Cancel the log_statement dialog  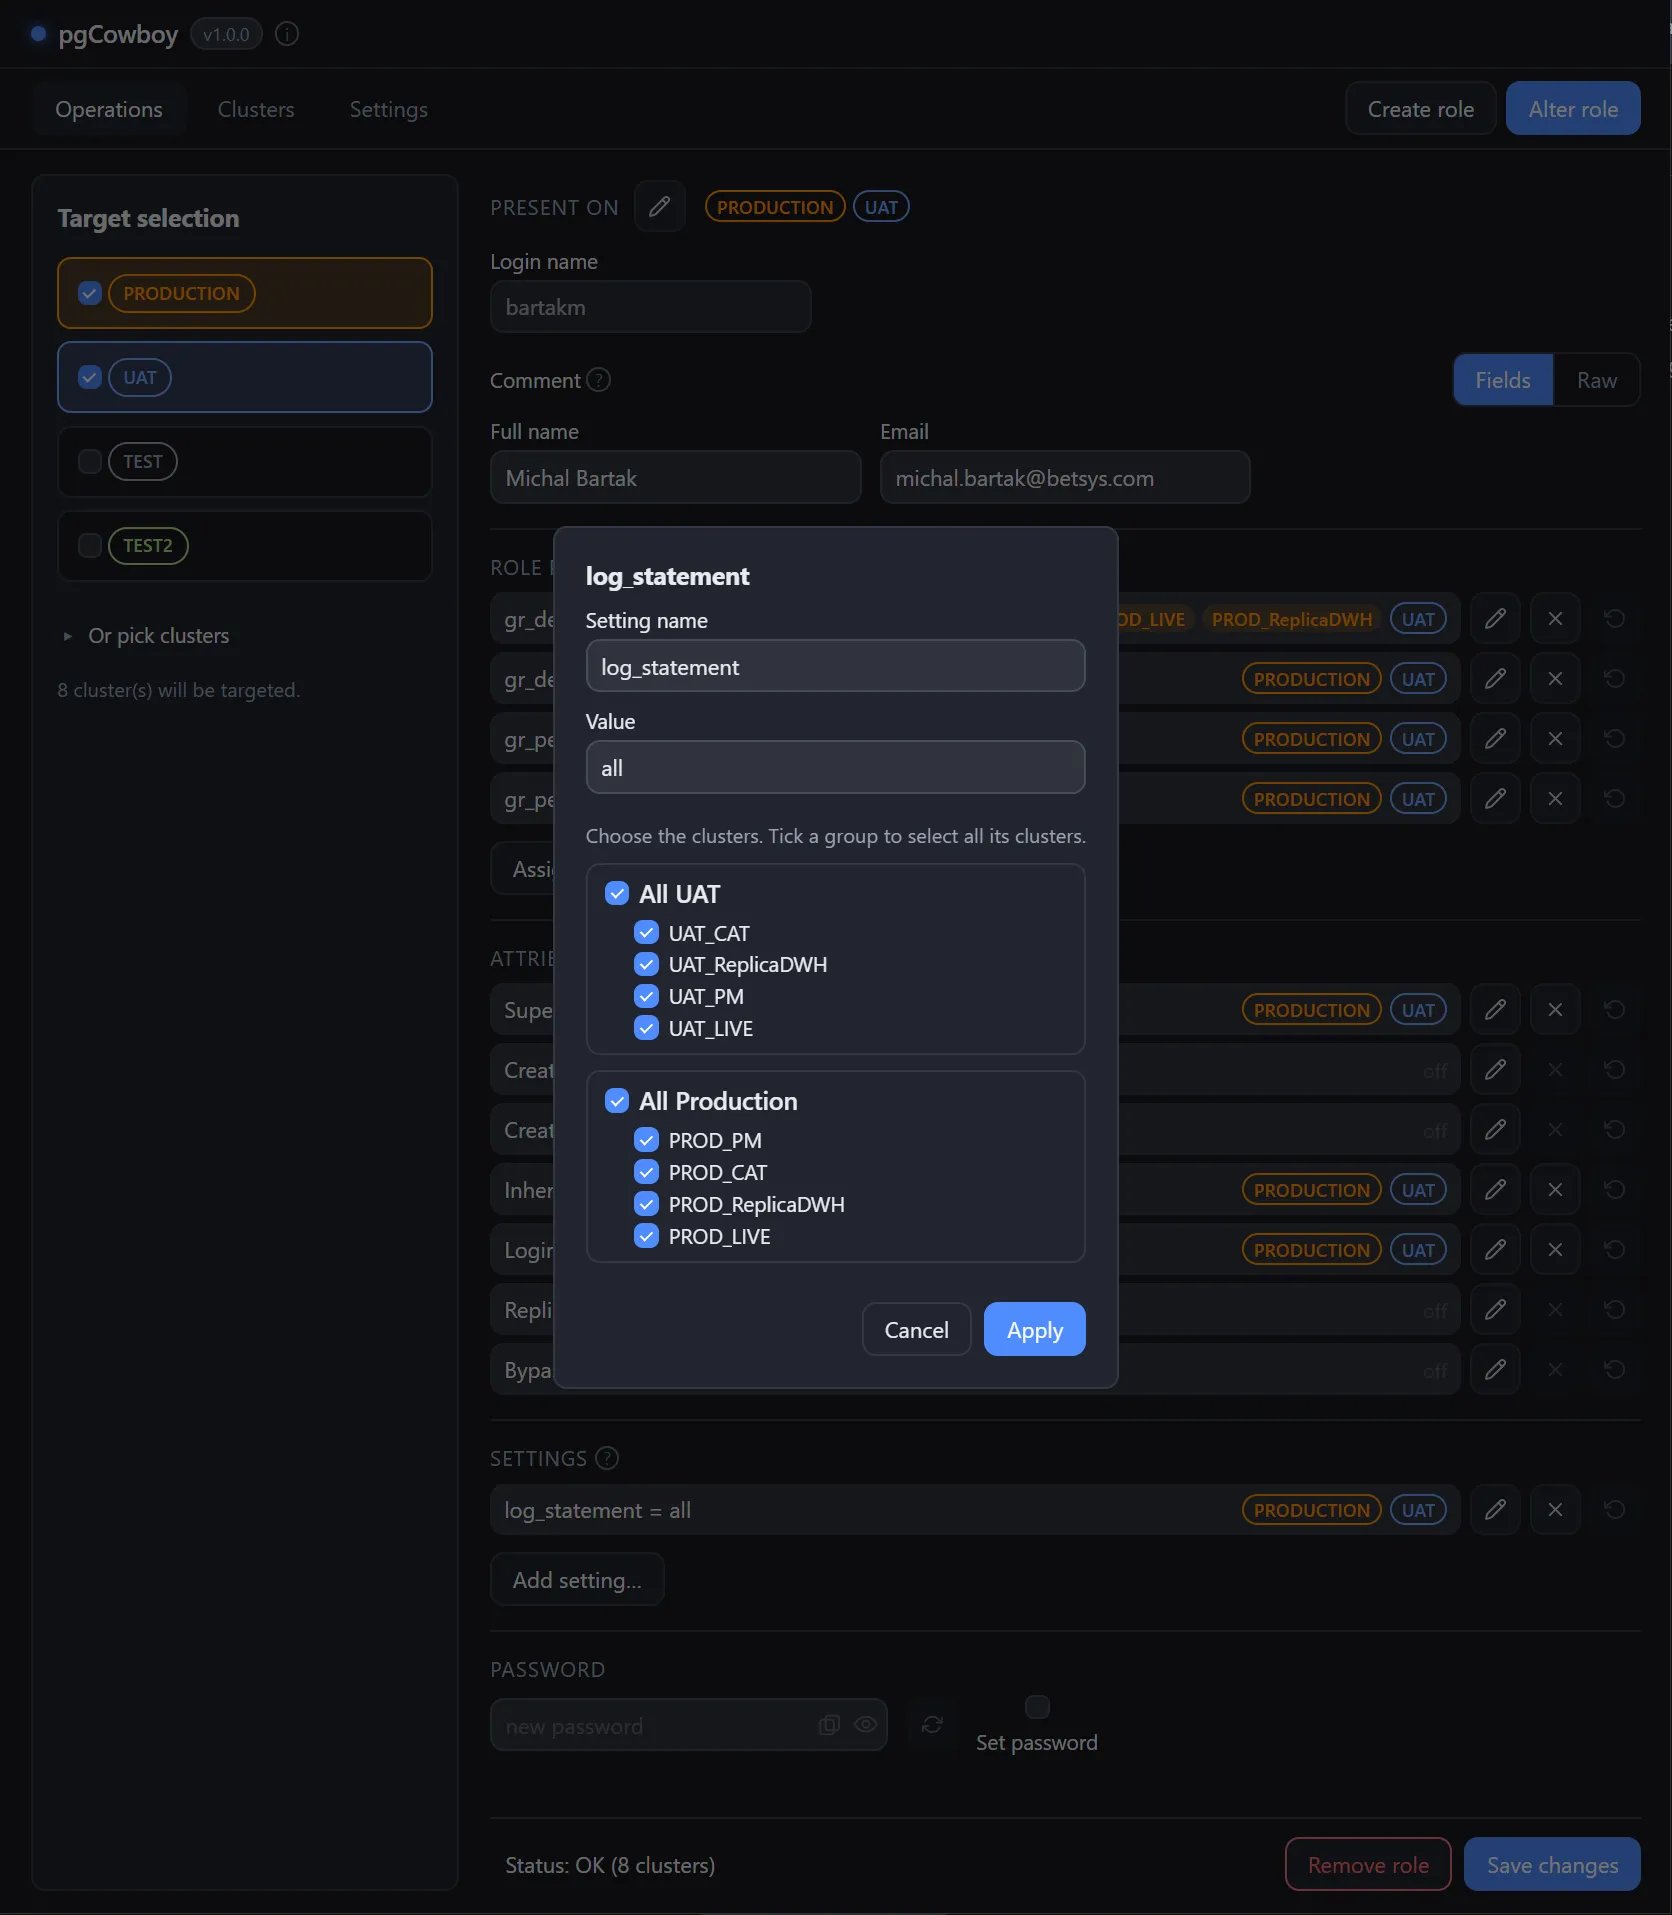tap(916, 1330)
